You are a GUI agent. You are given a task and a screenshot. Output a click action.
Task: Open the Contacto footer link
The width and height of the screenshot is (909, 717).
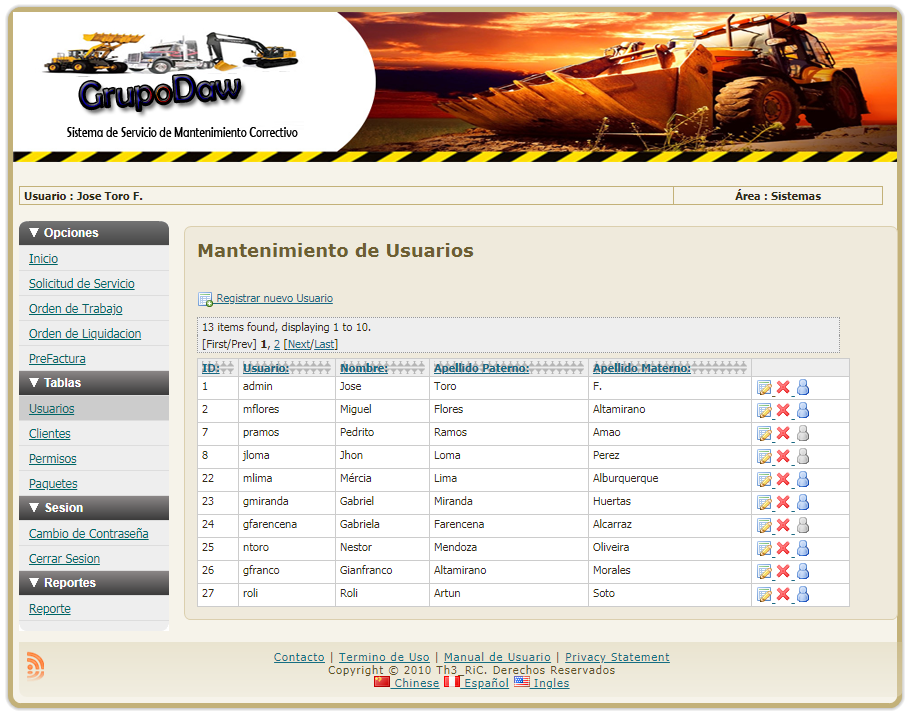(x=299, y=657)
